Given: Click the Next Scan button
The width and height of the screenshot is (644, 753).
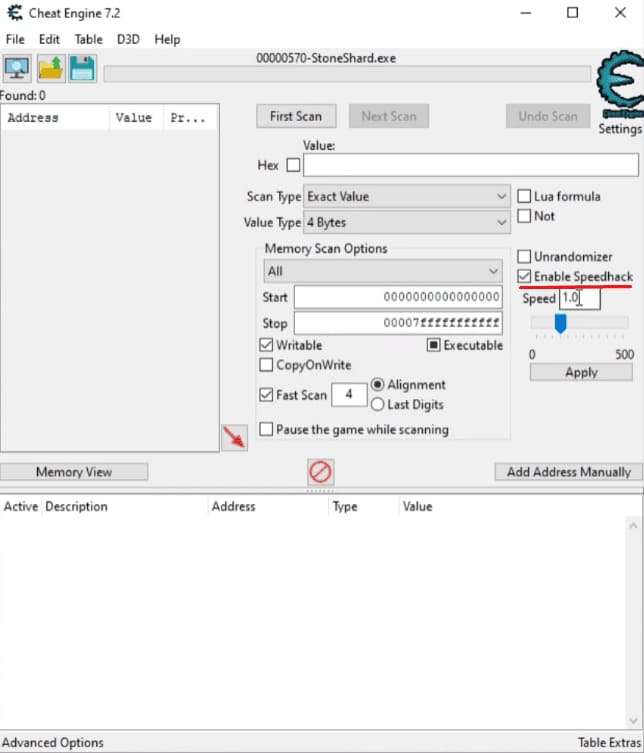Looking at the screenshot, I should click(x=389, y=116).
